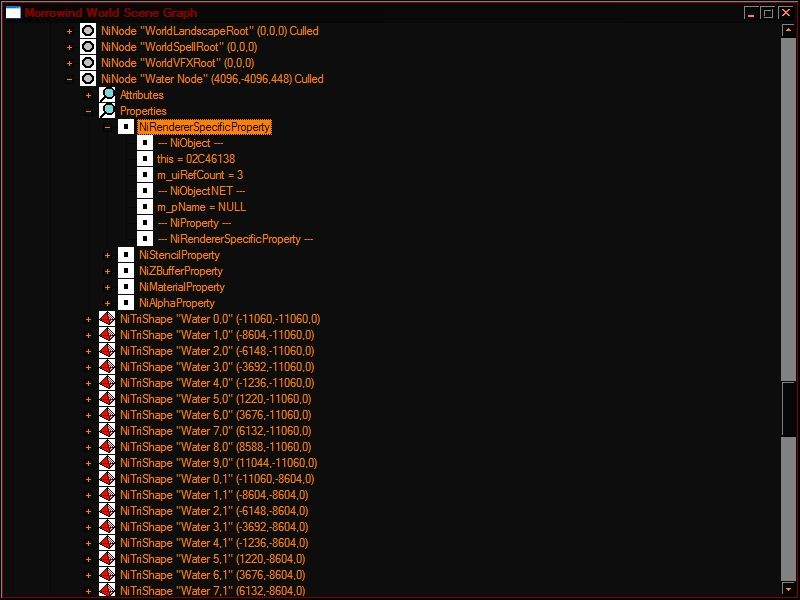Click the "Water 5,0" NiTriShape icon

(x=107, y=399)
